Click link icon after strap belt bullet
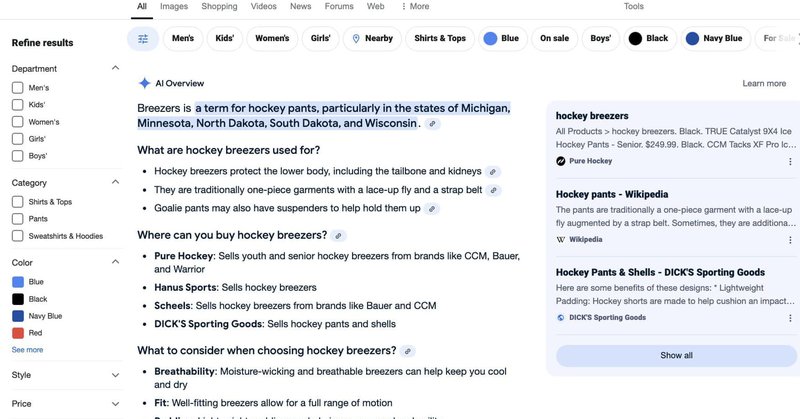 pyautogui.click(x=493, y=190)
